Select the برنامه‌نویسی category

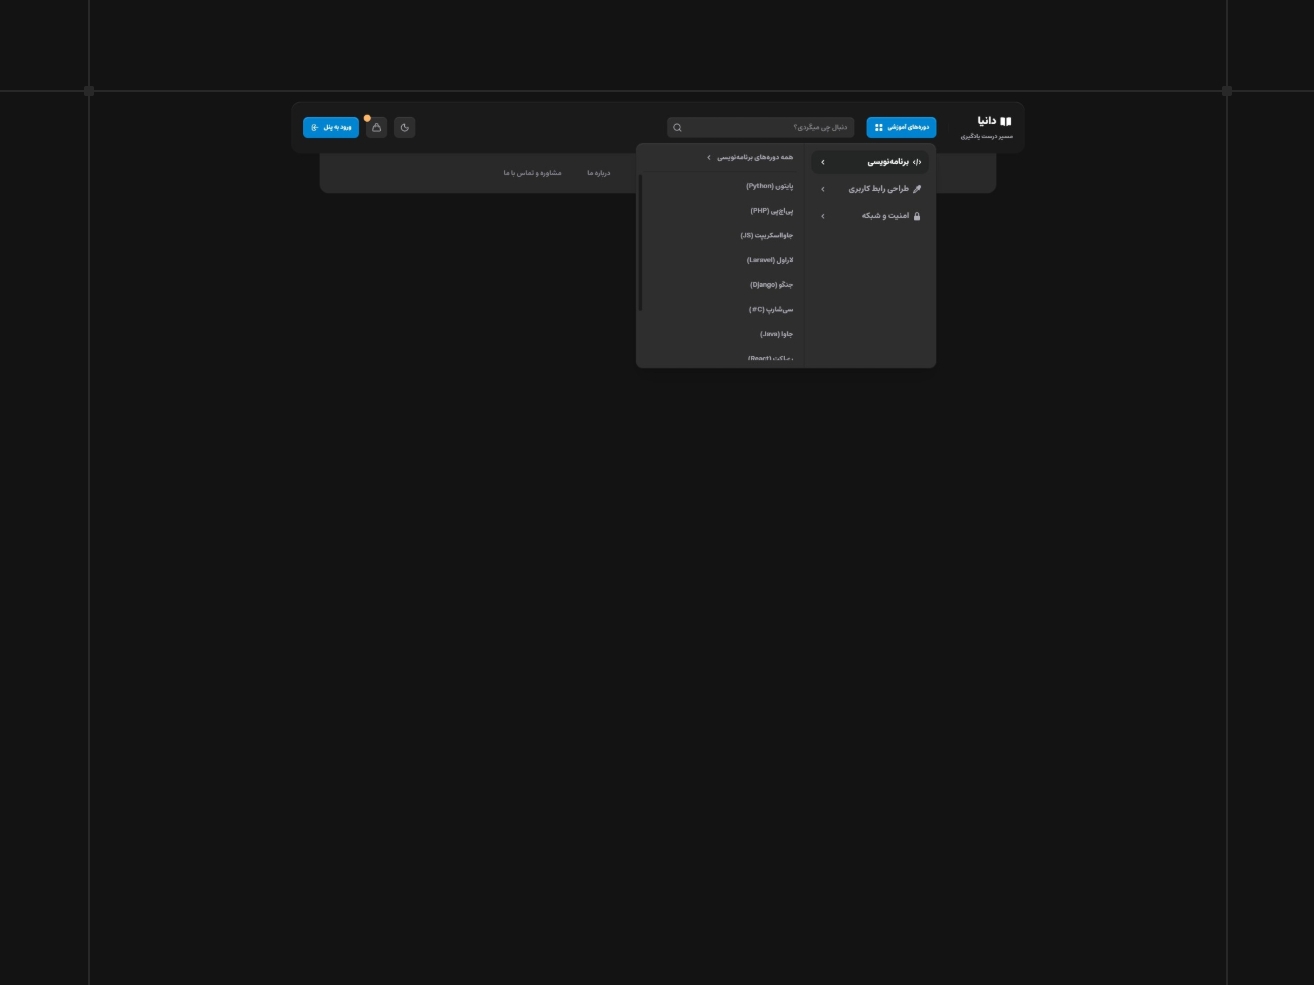click(x=870, y=162)
